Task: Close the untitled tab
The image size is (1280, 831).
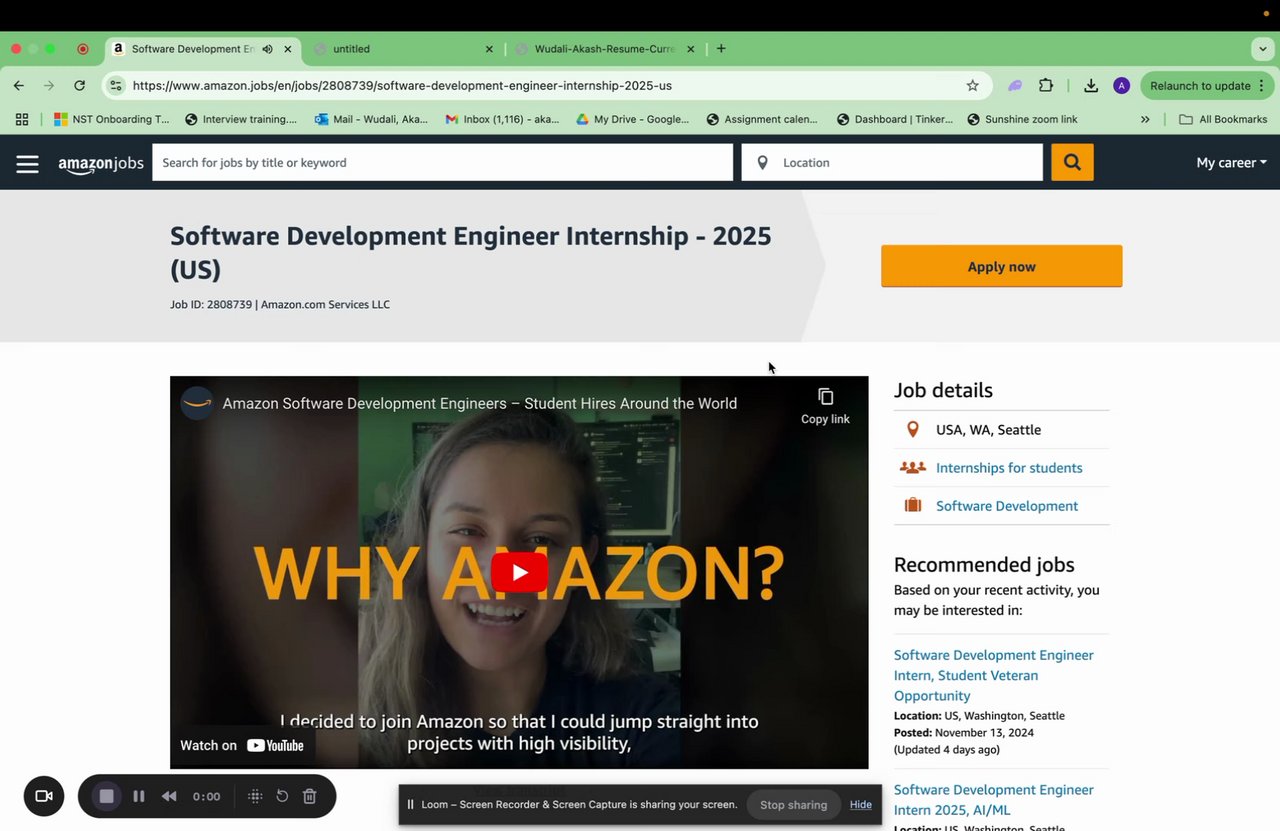Action: point(489,48)
